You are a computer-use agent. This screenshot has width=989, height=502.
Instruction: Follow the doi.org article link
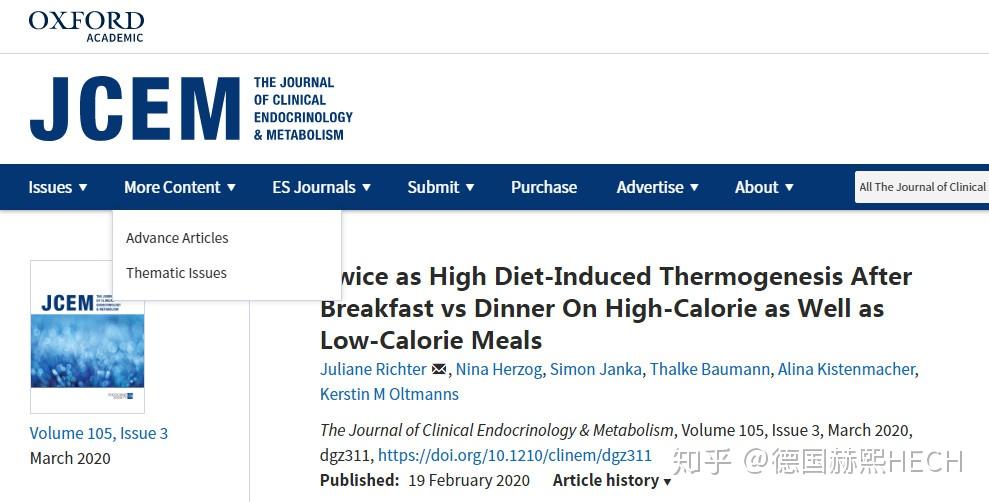(x=515, y=455)
